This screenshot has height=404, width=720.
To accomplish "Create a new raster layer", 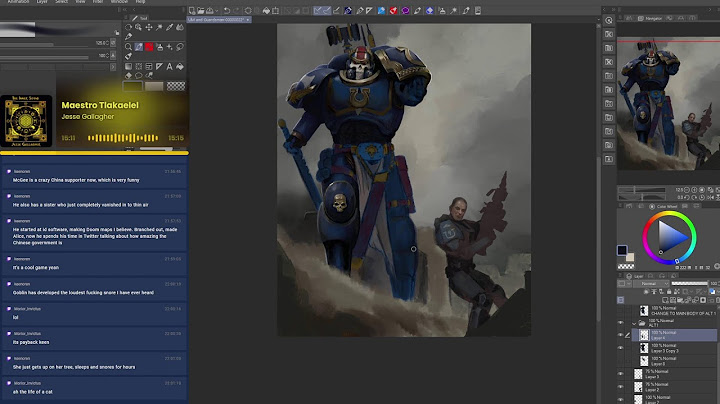I will [665, 300].
